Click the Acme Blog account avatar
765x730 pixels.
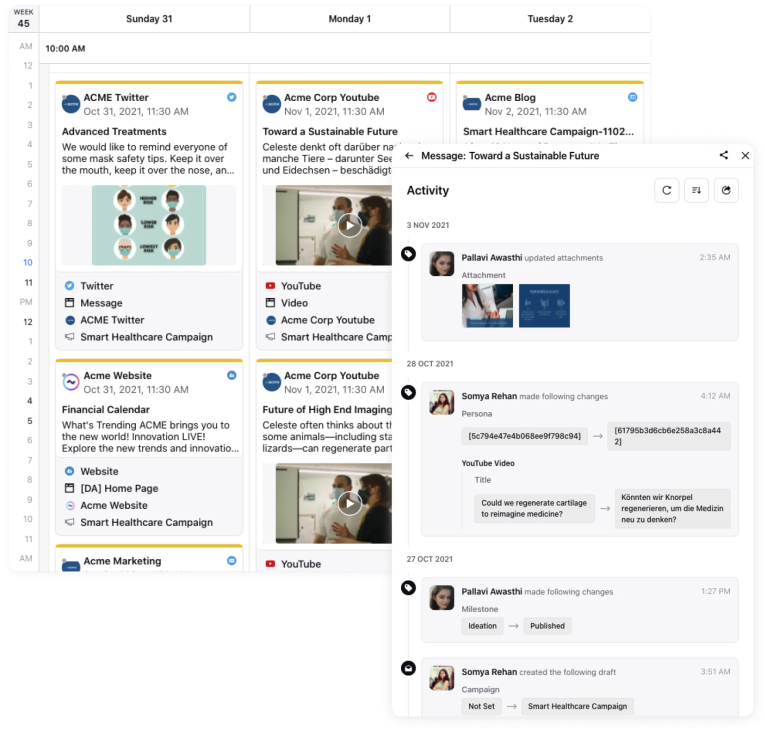coord(472,104)
